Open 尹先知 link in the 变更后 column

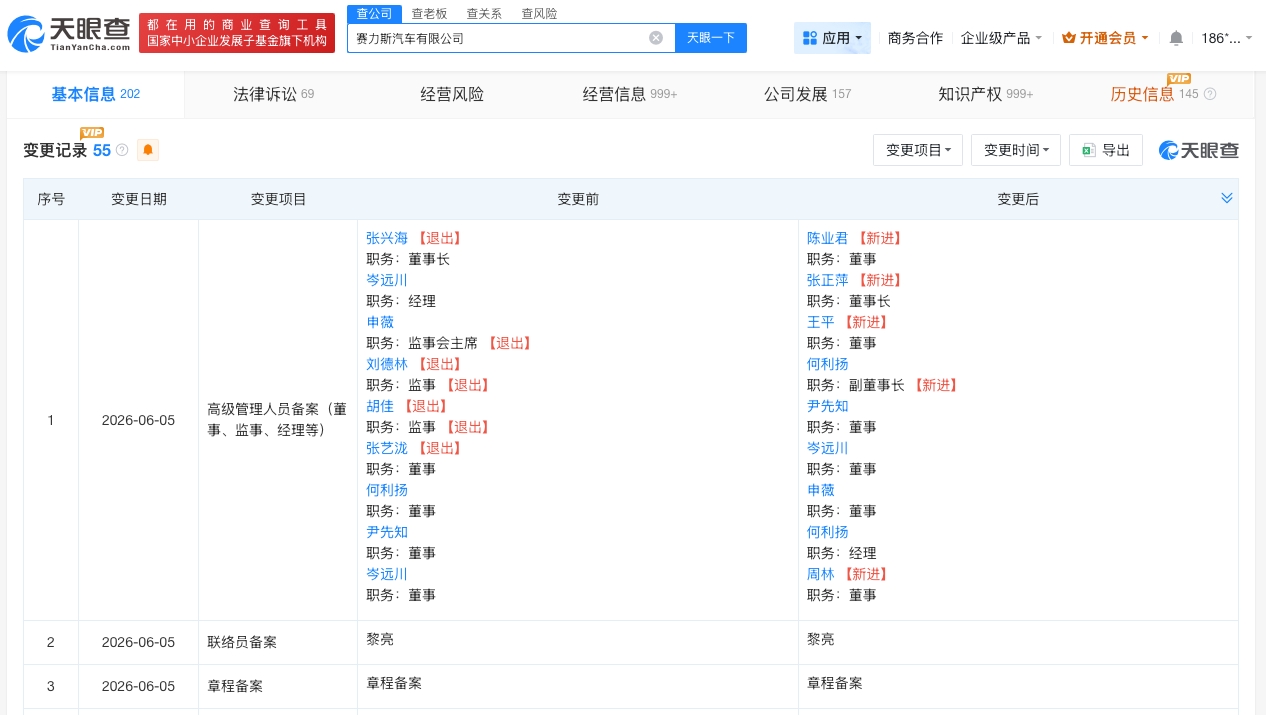tap(828, 406)
